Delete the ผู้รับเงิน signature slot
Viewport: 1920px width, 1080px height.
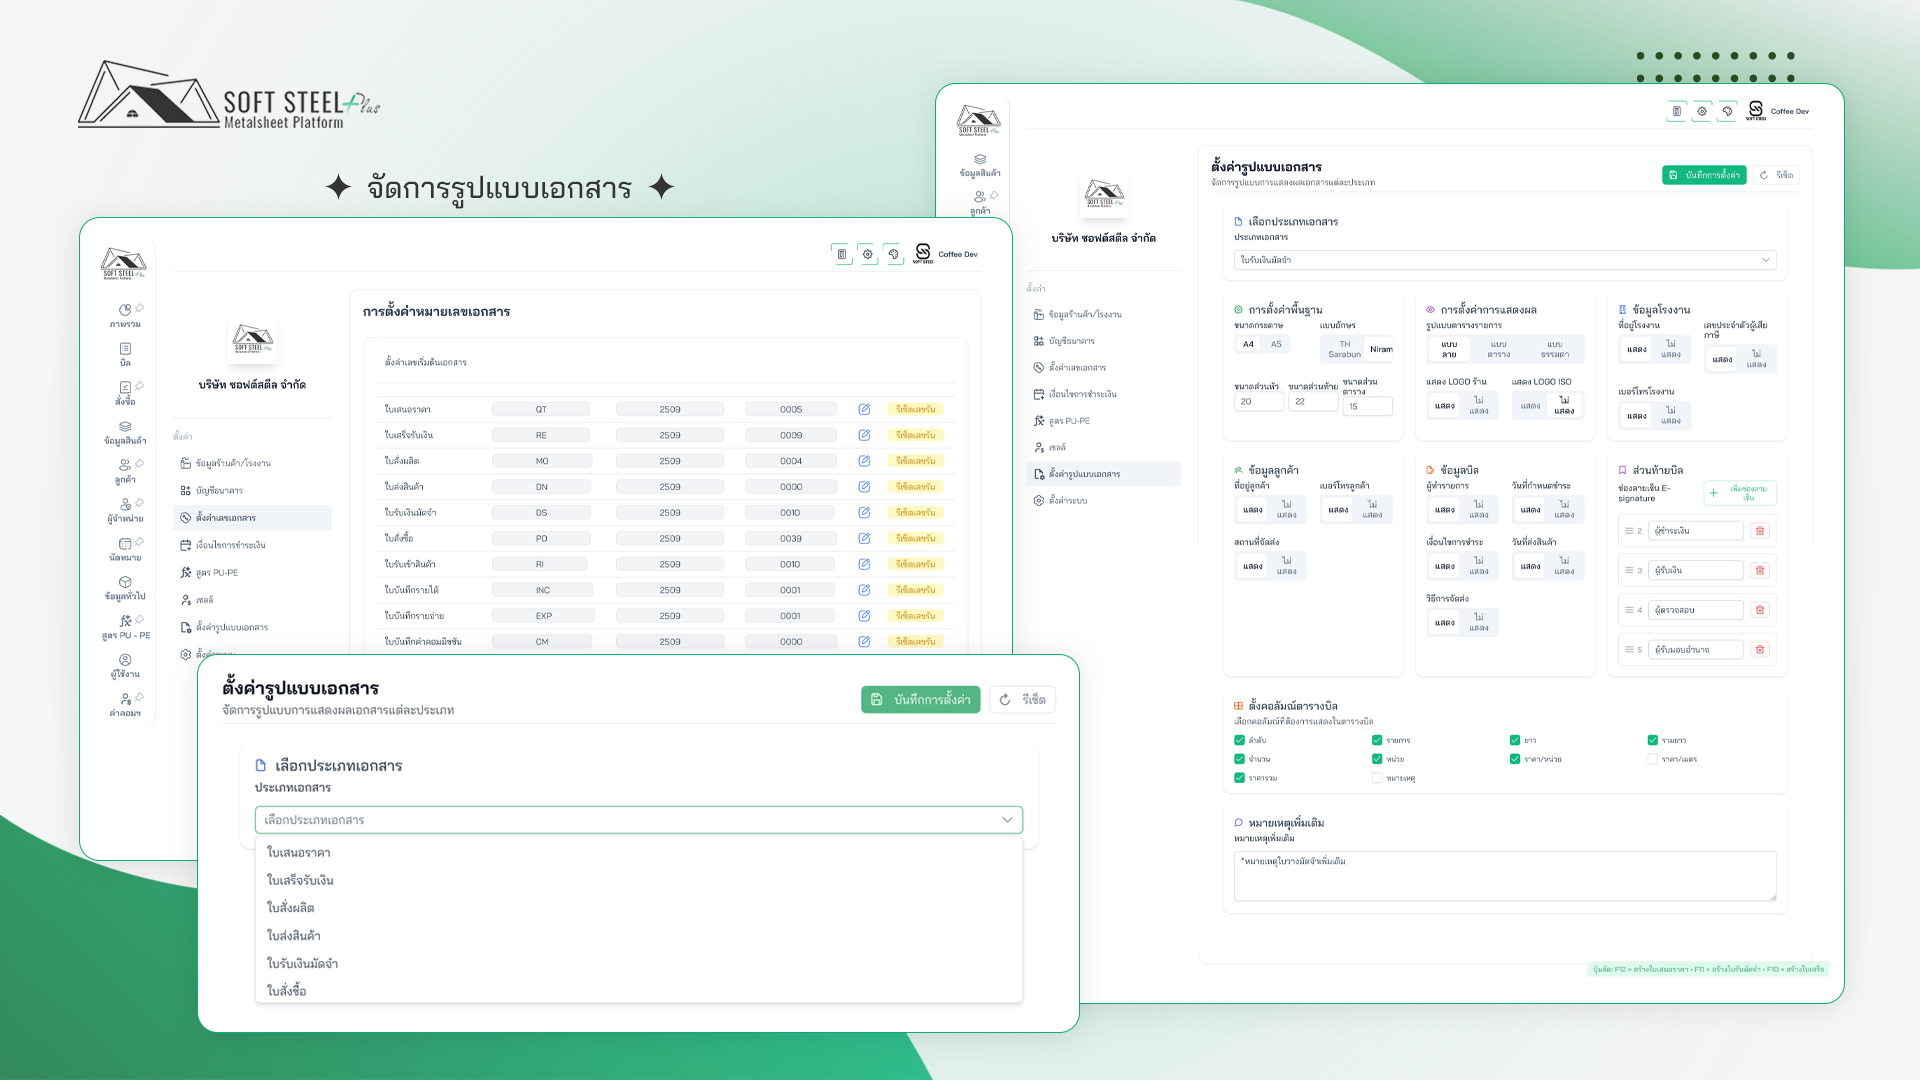[x=1760, y=570]
